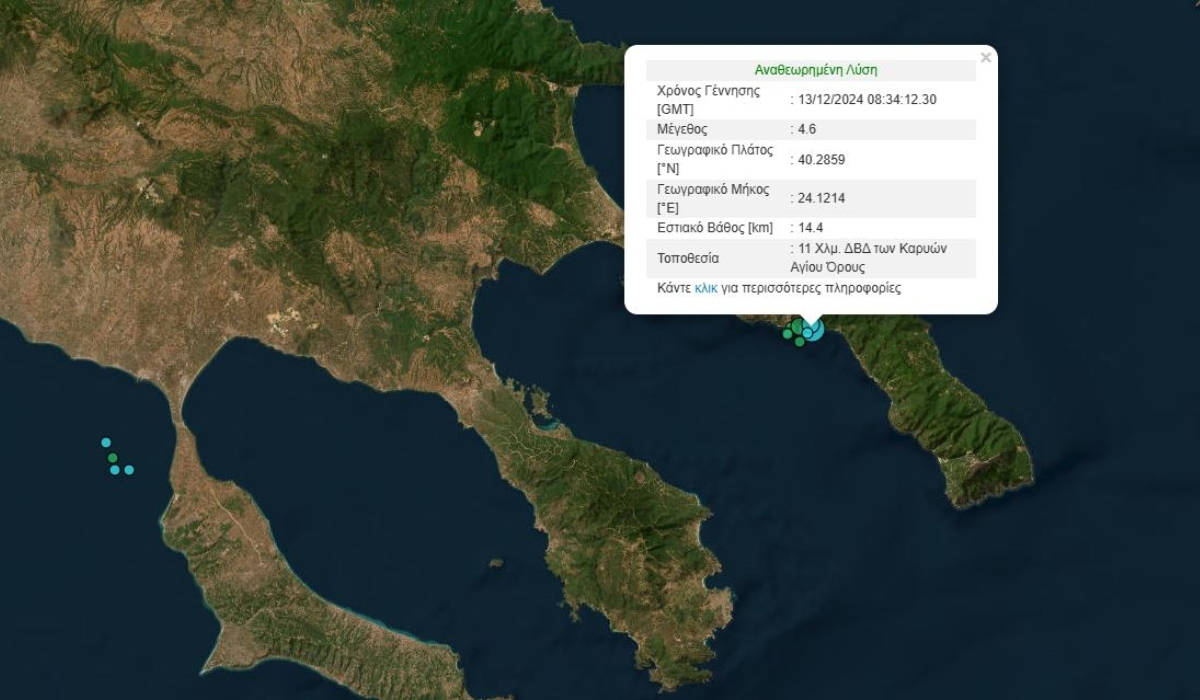Select the 'Αναθεωρημένη Λύση' popup title
The width and height of the screenshot is (1200, 700).
pos(816,70)
